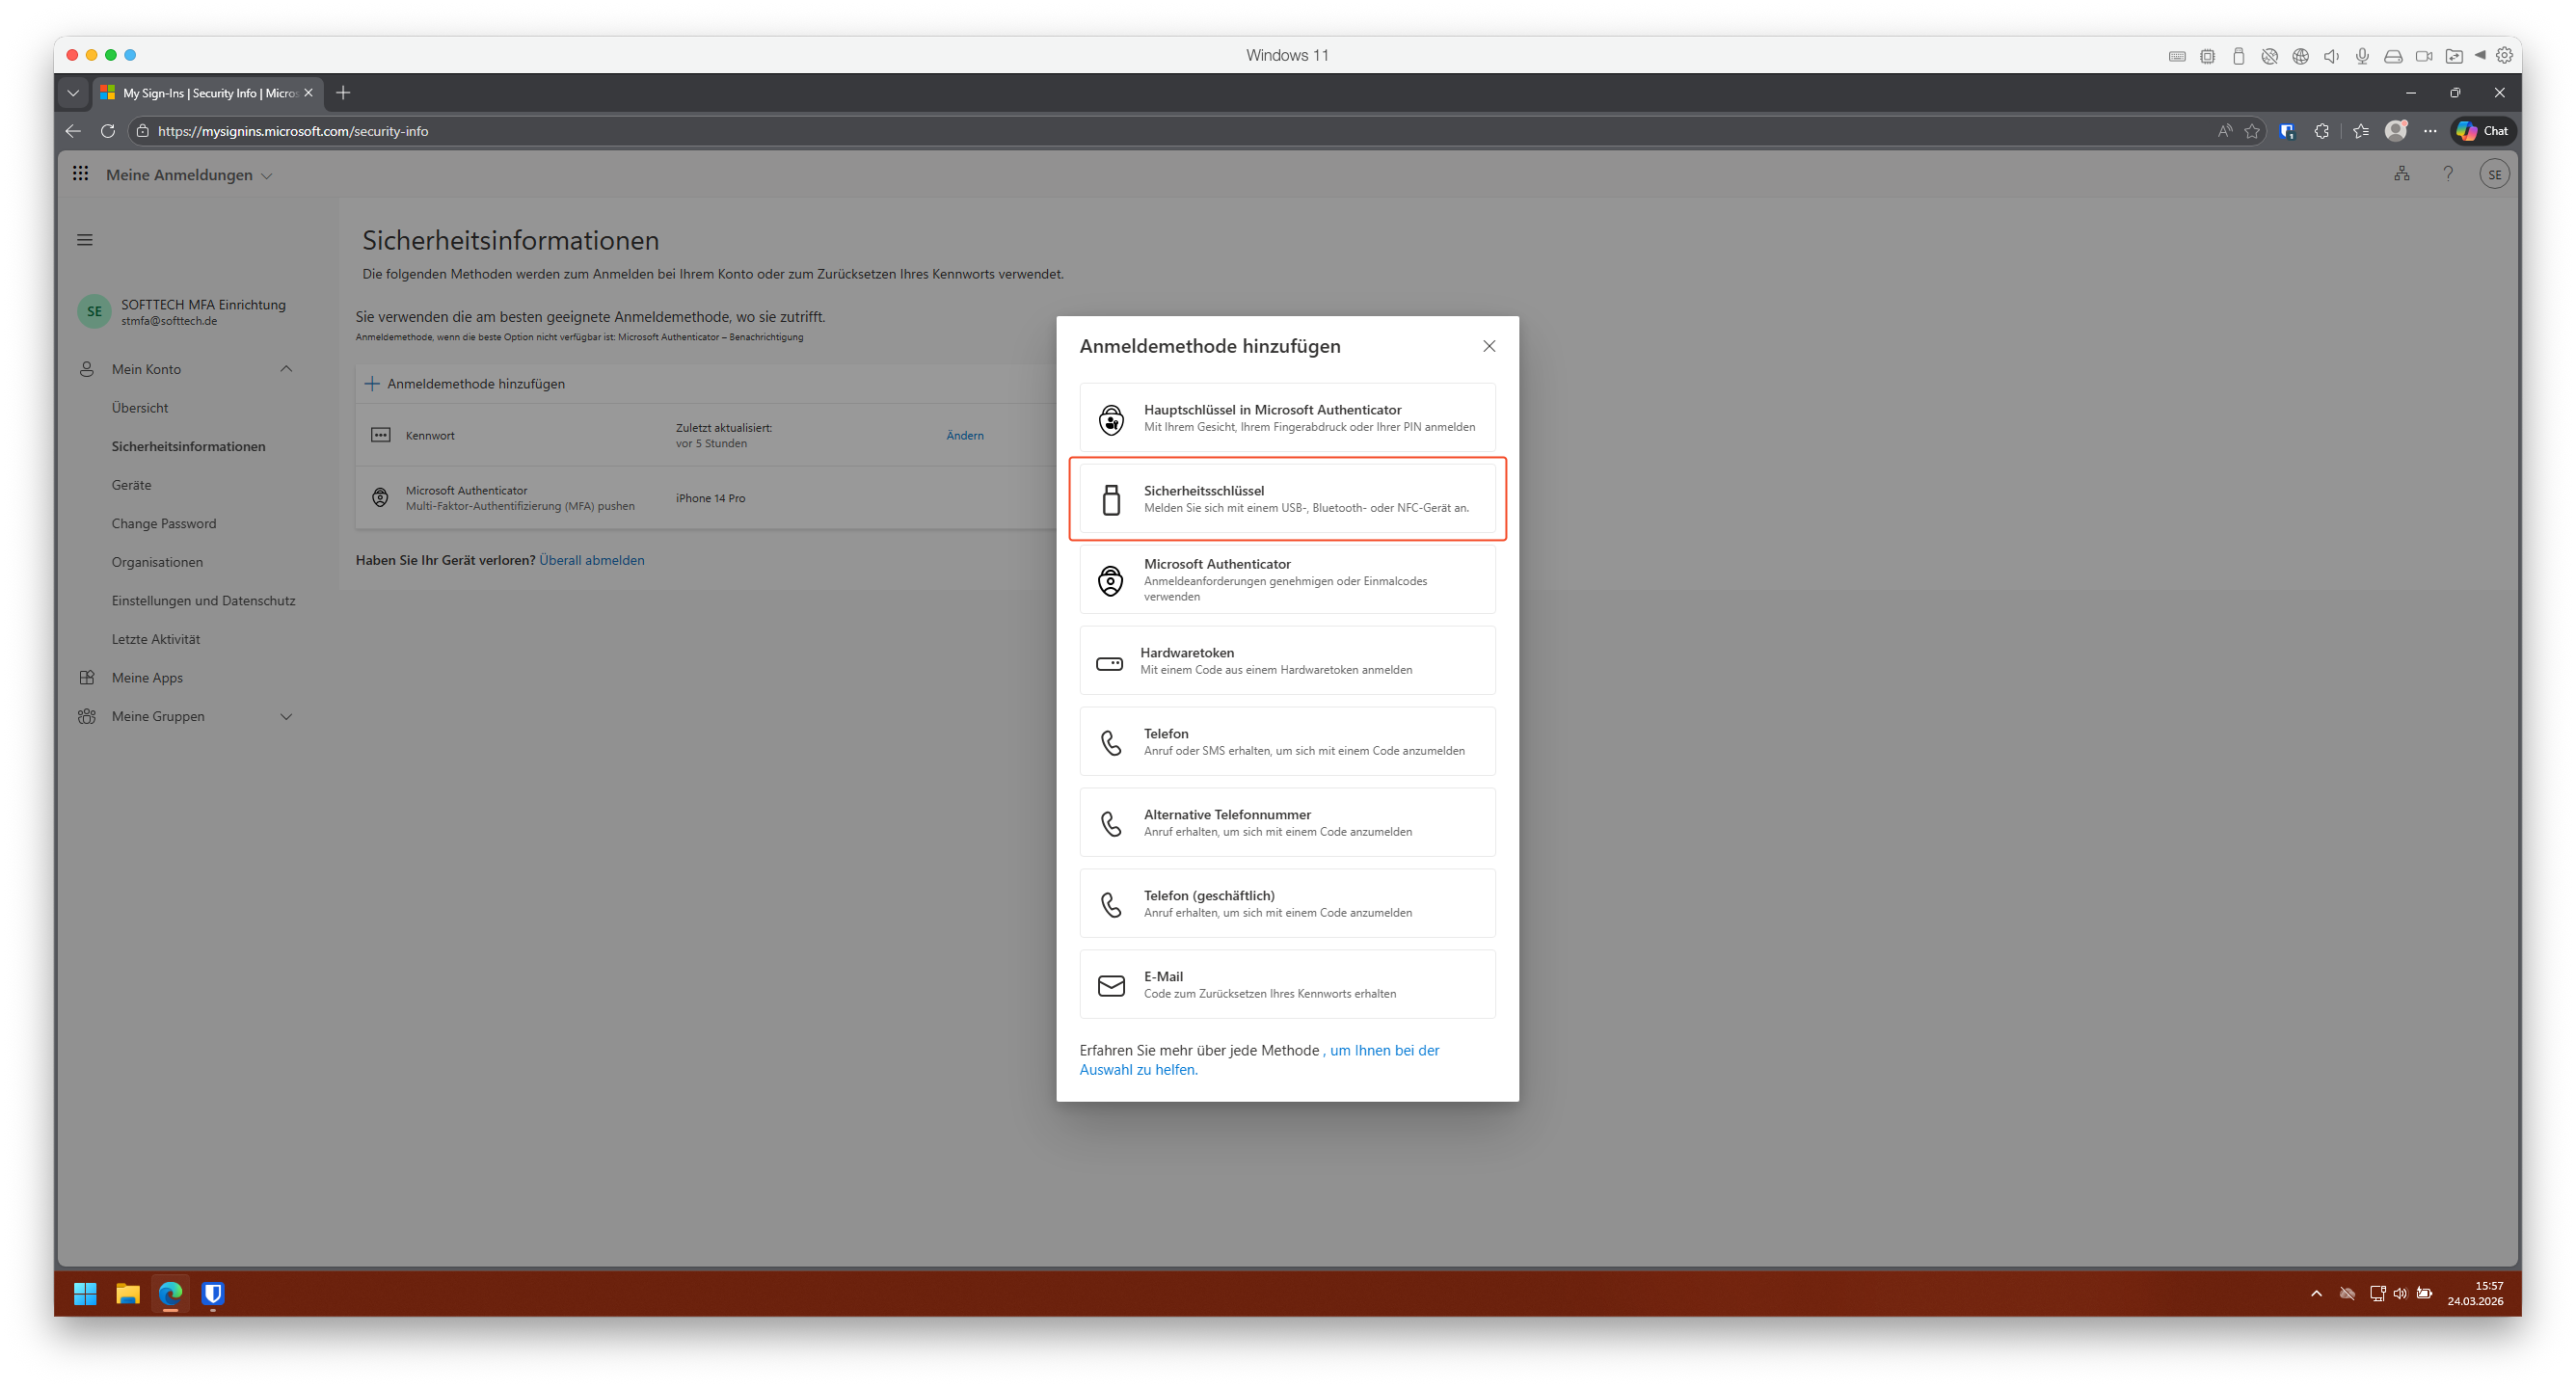Click Ändern next to Kennwort

pos(965,435)
